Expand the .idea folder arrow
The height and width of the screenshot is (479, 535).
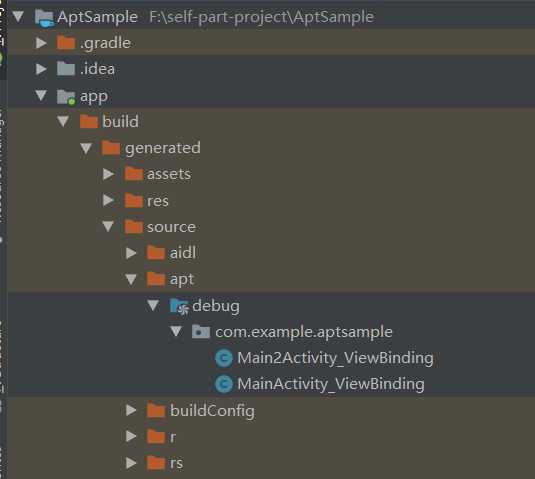[x=41, y=69]
